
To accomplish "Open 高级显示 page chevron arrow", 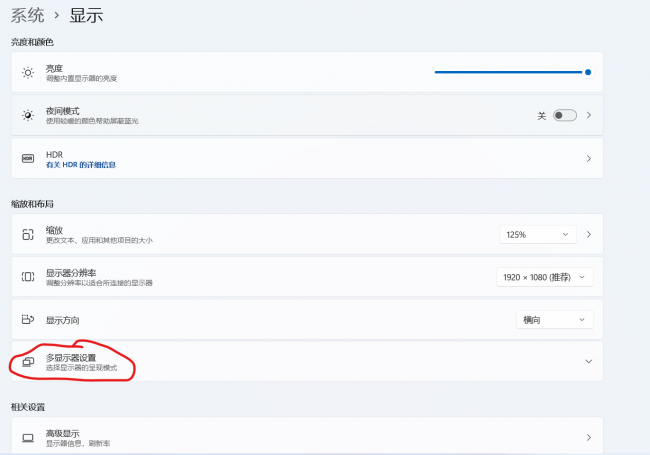I will pos(589,438).
